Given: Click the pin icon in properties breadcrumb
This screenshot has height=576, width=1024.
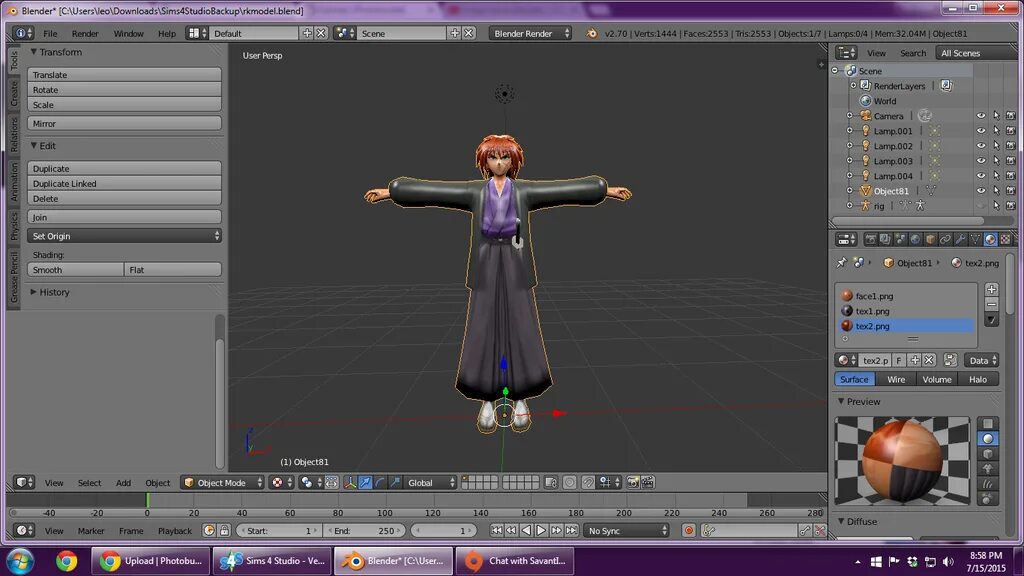Looking at the screenshot, I should pos(841,263).
